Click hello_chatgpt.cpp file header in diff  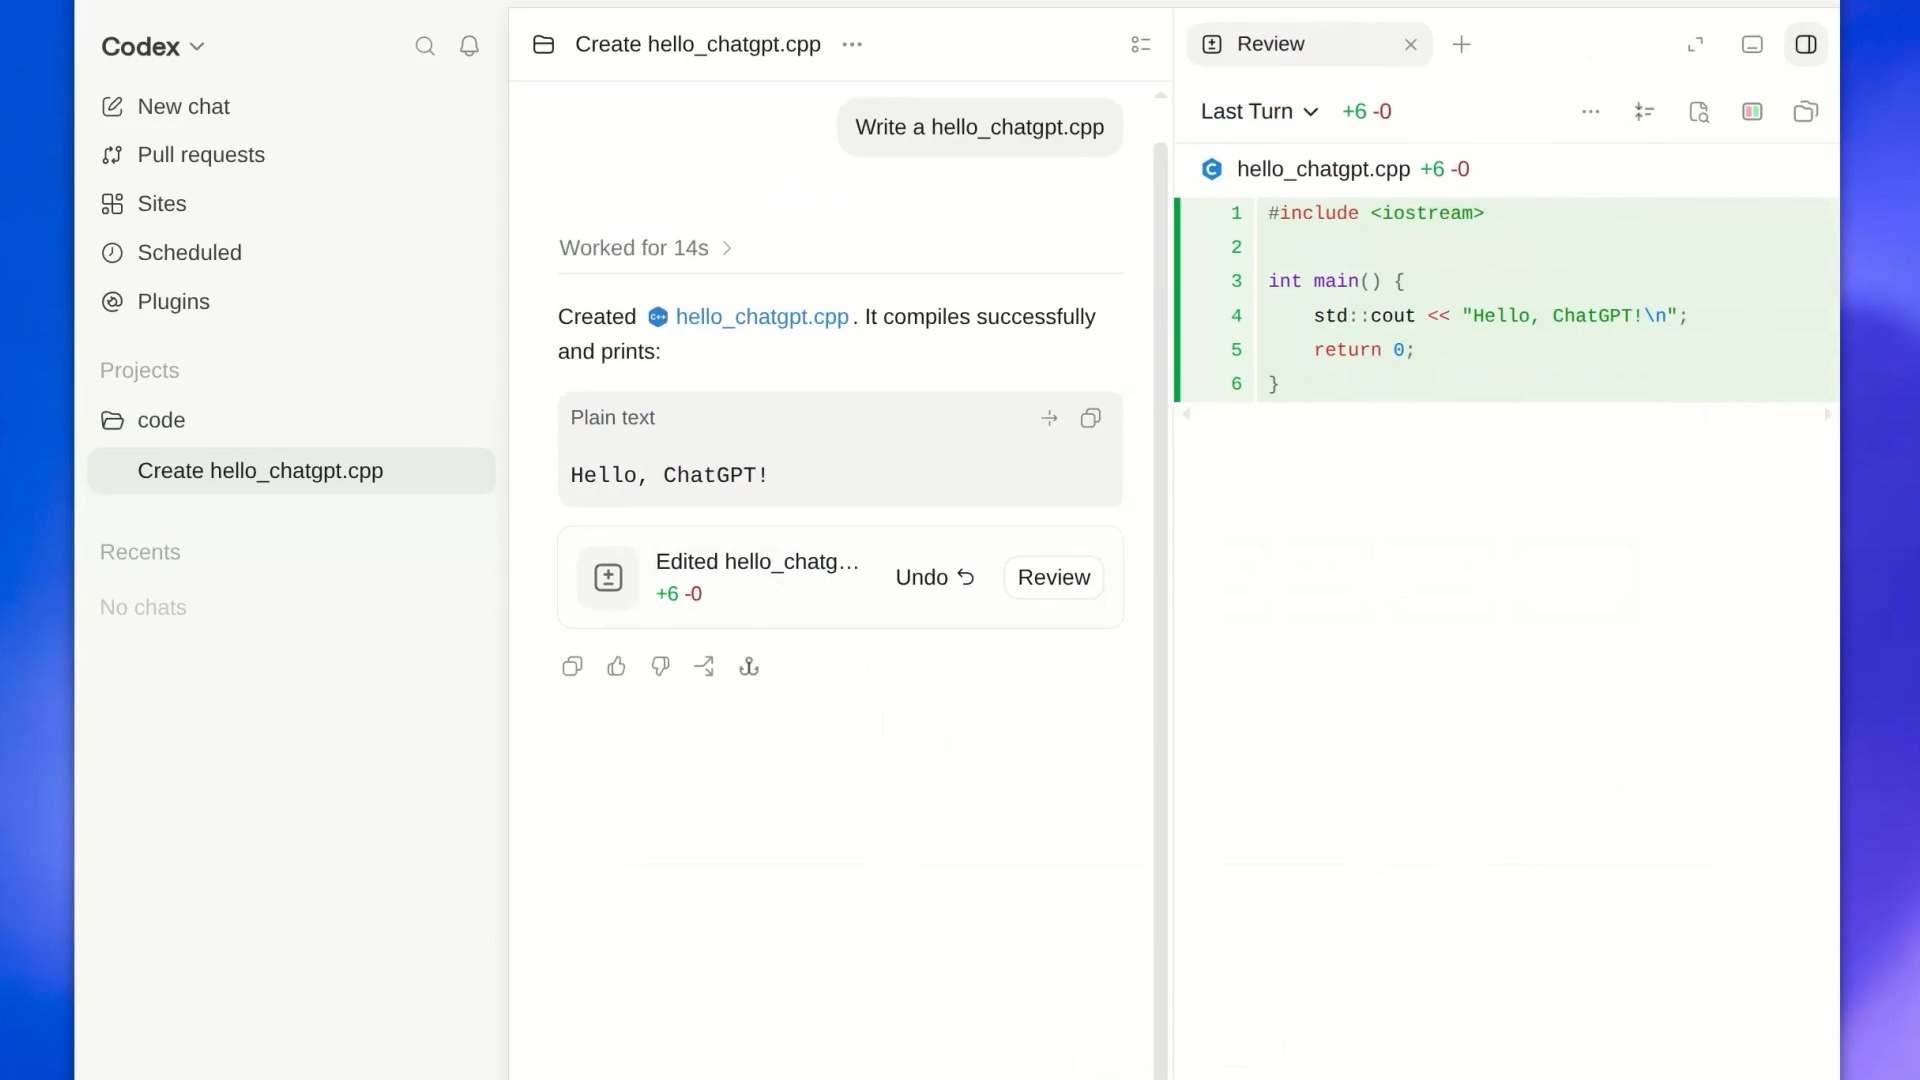coord(1507,170)
